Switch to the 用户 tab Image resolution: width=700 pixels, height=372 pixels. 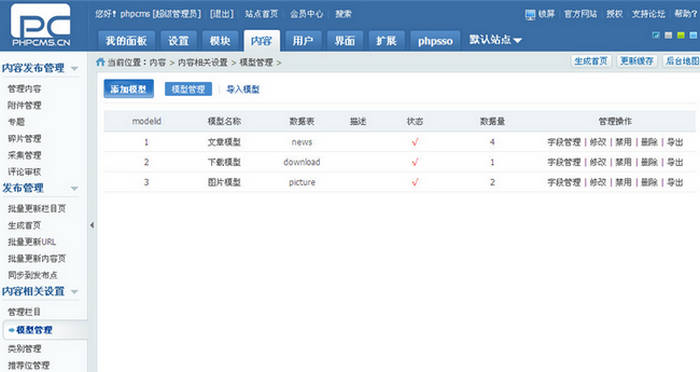303,41
